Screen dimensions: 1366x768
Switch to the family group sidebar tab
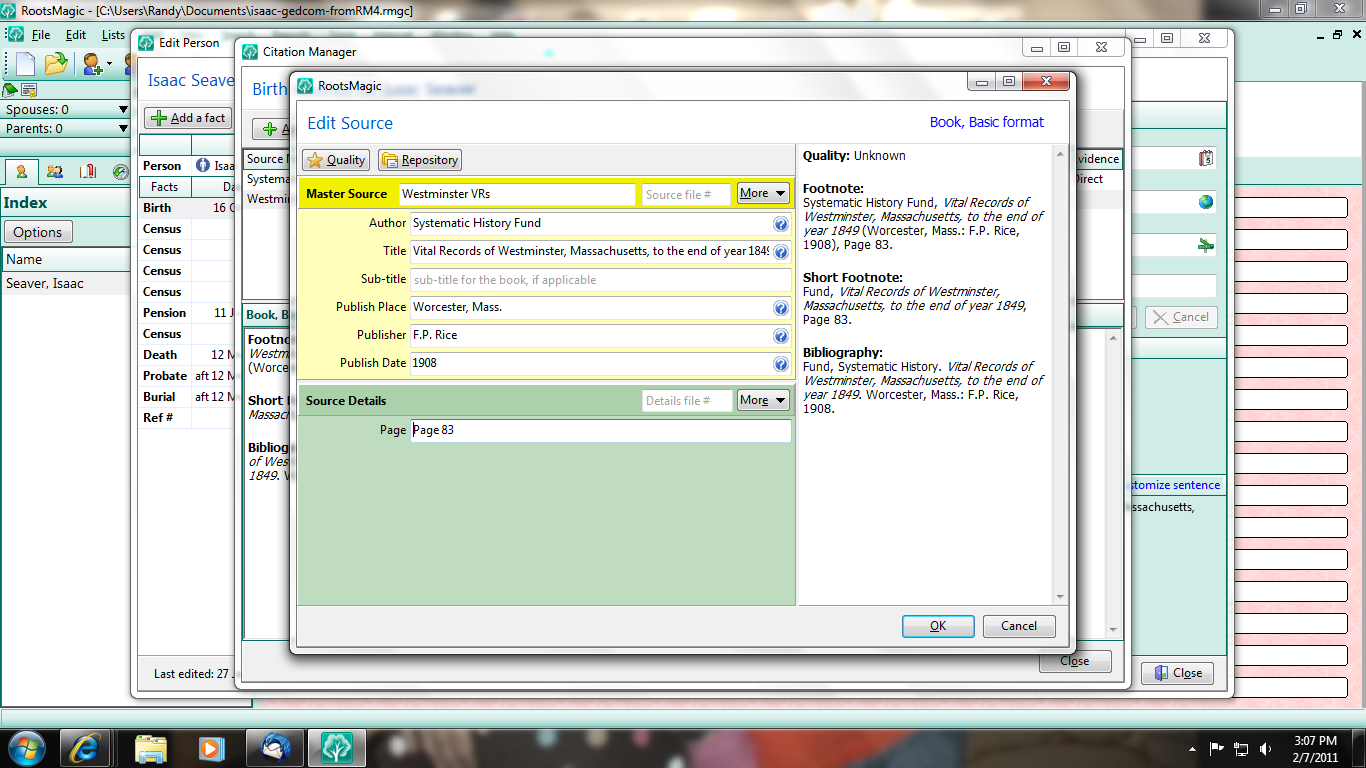[x=55, y=172]
